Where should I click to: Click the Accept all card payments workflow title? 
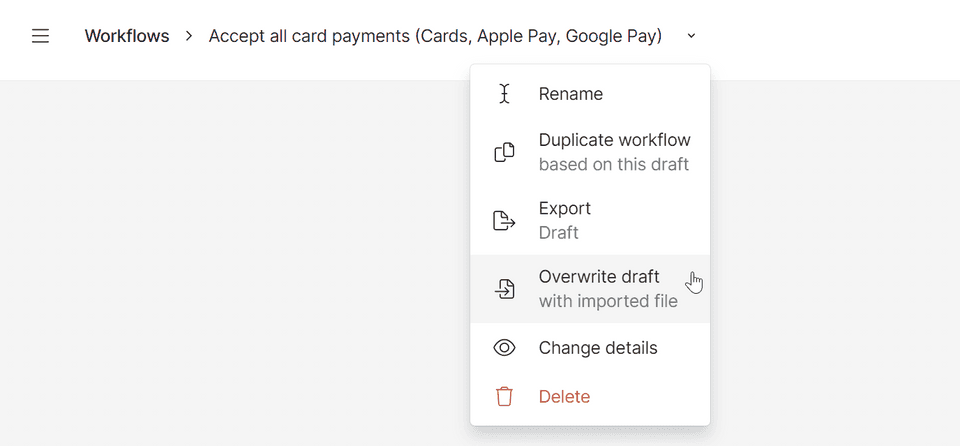[x=435, y=36]
